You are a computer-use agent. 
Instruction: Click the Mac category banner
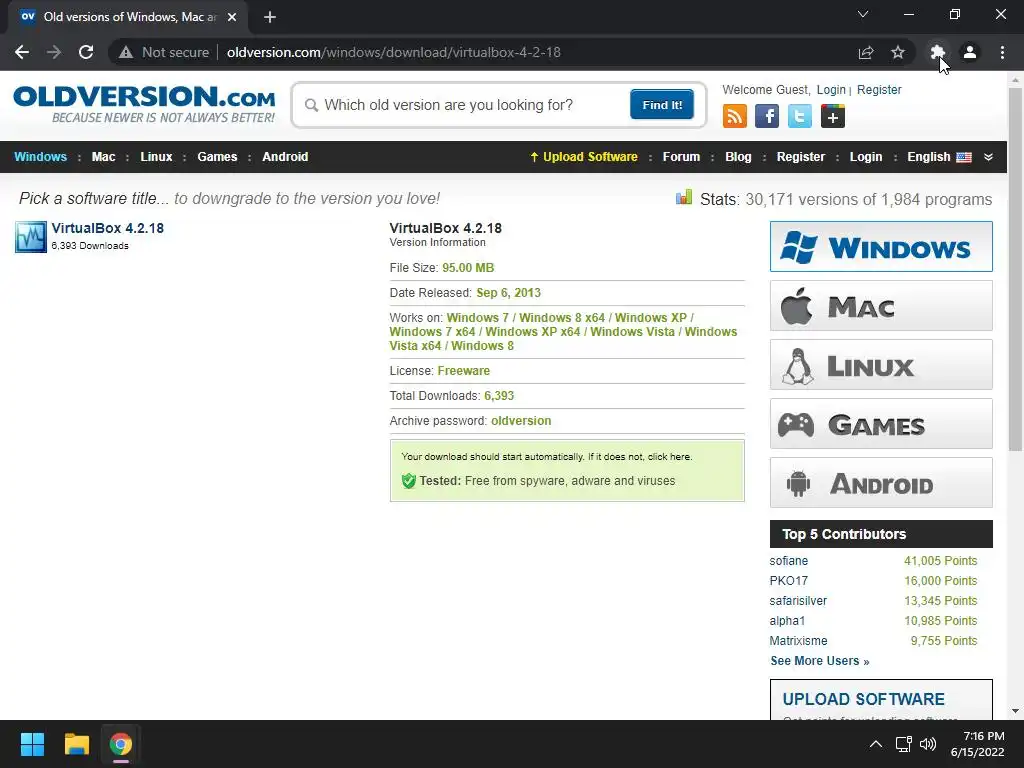click(x=881, y=306)
